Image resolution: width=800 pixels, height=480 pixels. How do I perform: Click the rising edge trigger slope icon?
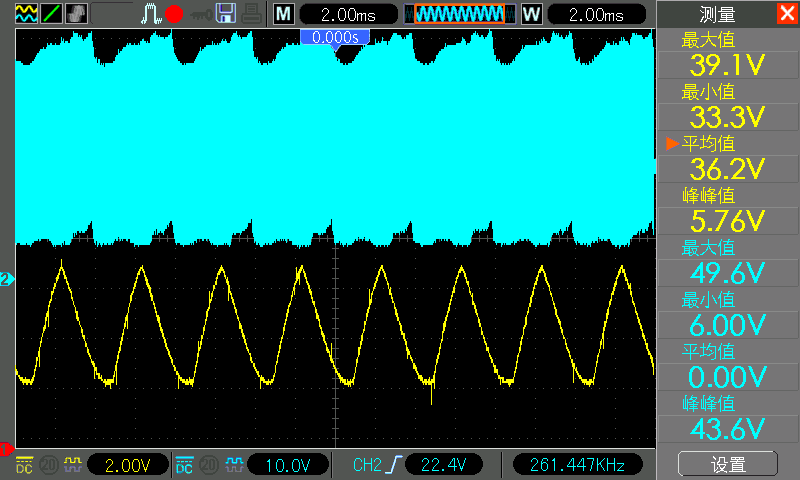pos(394,465)
